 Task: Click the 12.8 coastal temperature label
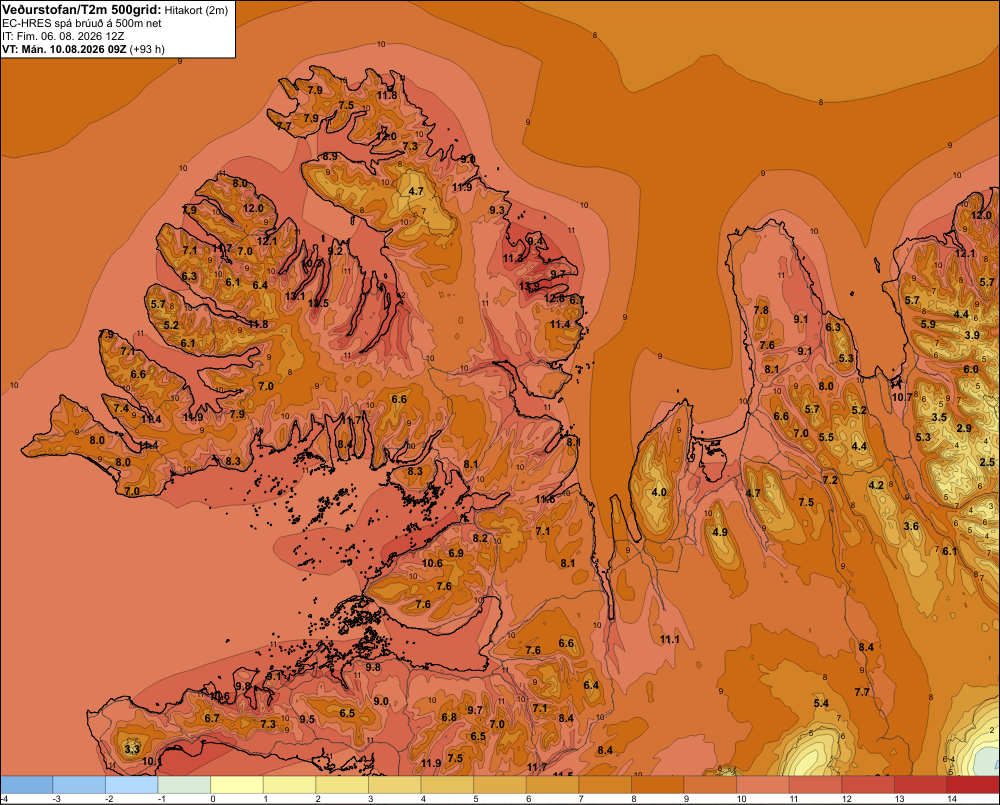click(x=554, y=299)
